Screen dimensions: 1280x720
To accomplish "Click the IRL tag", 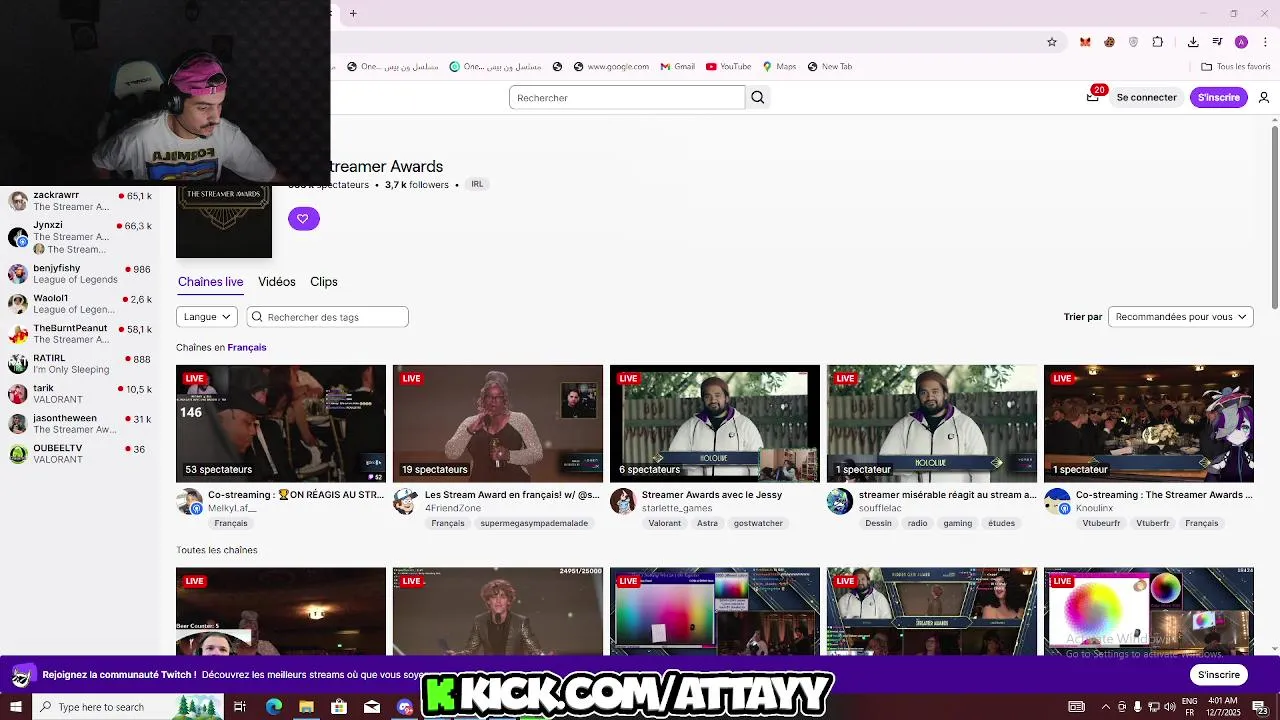I will [477, 184].
